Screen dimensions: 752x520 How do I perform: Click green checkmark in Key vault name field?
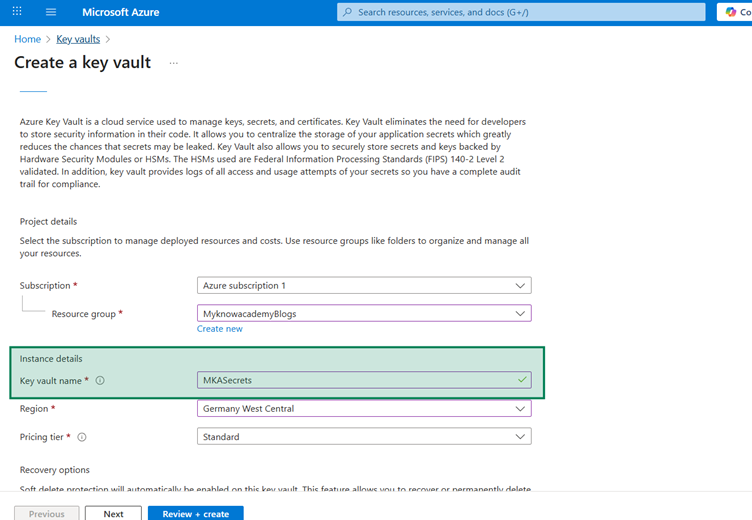[x=521, y=380]
